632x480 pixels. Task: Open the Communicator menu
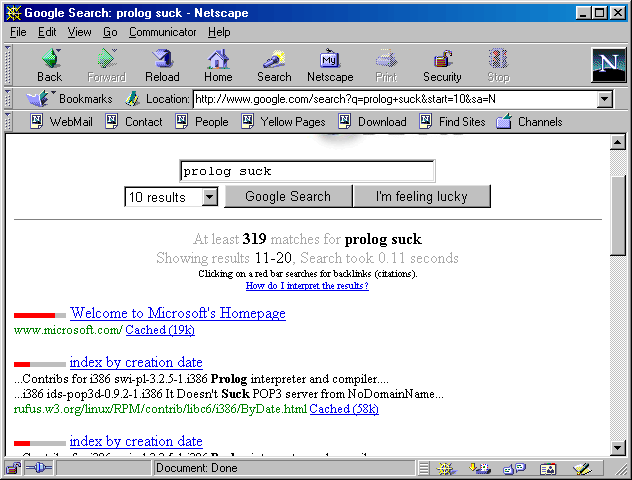pyautogui.click(x=162, y=32)
